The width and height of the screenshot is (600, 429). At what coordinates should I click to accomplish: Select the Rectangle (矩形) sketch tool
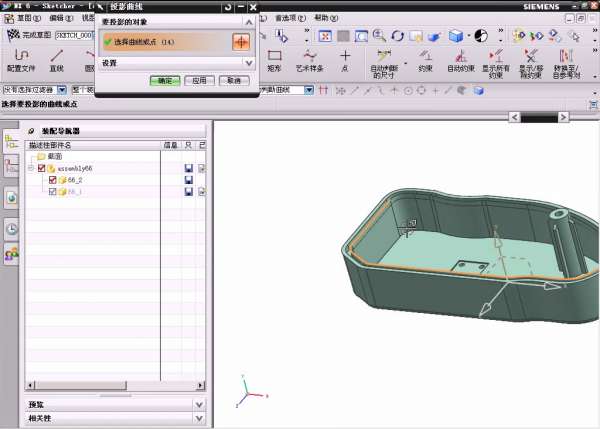point(274,59)
